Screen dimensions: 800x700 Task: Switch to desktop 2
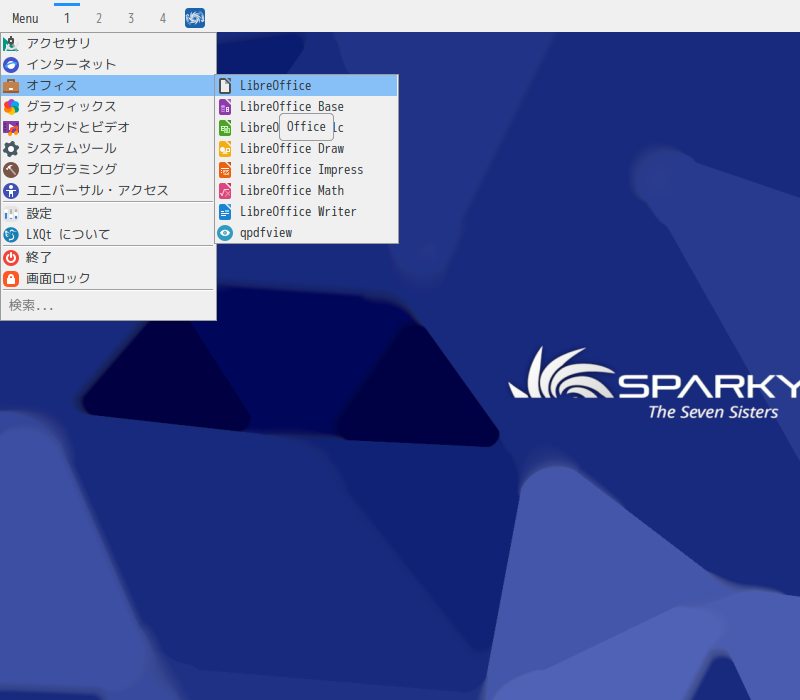[99, 18]
